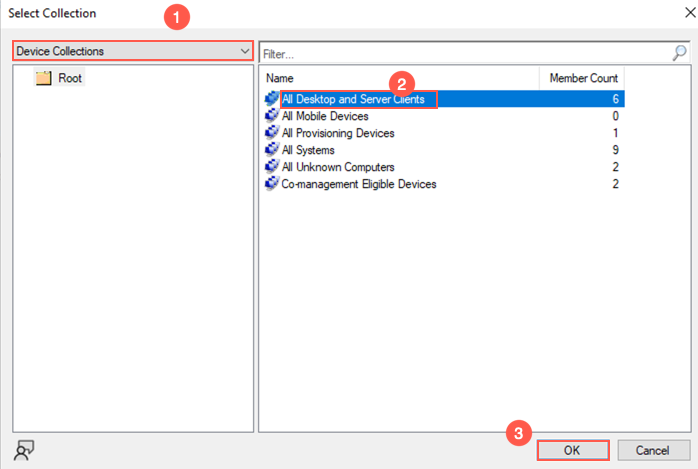Click the feedback person icon at bottom left
This screenshot has height=469, width=698.
pos(24,450)
